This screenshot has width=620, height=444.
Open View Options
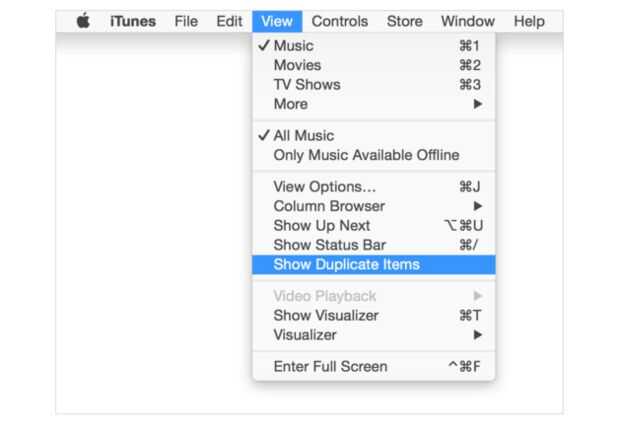point(324,187)
